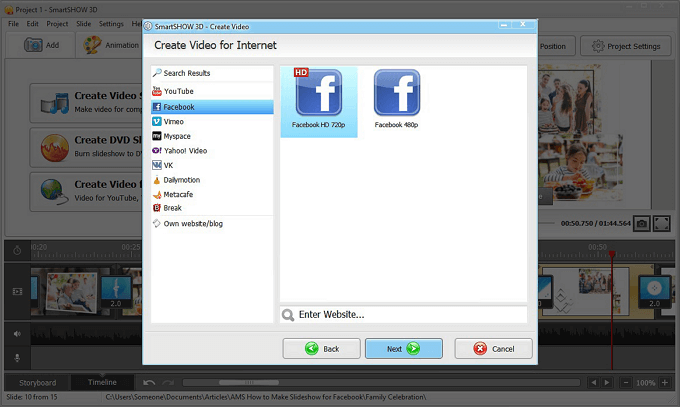The image size is (680, 407).
Task: Click the red playhead marker on timeline
Action: pyautogui.click(x=611, y=254)
